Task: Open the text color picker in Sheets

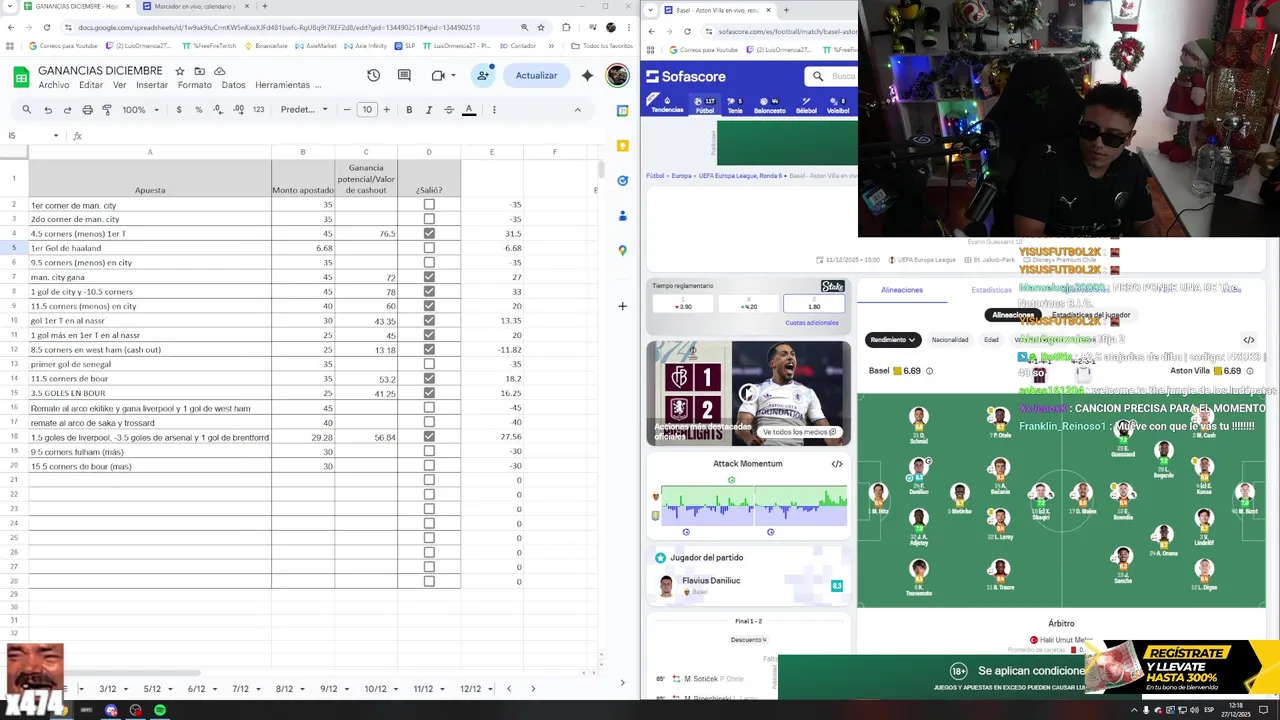Action: pos(468,110)
